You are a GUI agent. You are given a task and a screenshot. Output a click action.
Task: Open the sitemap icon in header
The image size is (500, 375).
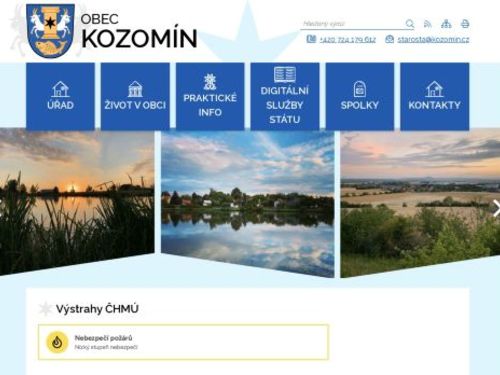pyautogui.click(x=446, y=24)
